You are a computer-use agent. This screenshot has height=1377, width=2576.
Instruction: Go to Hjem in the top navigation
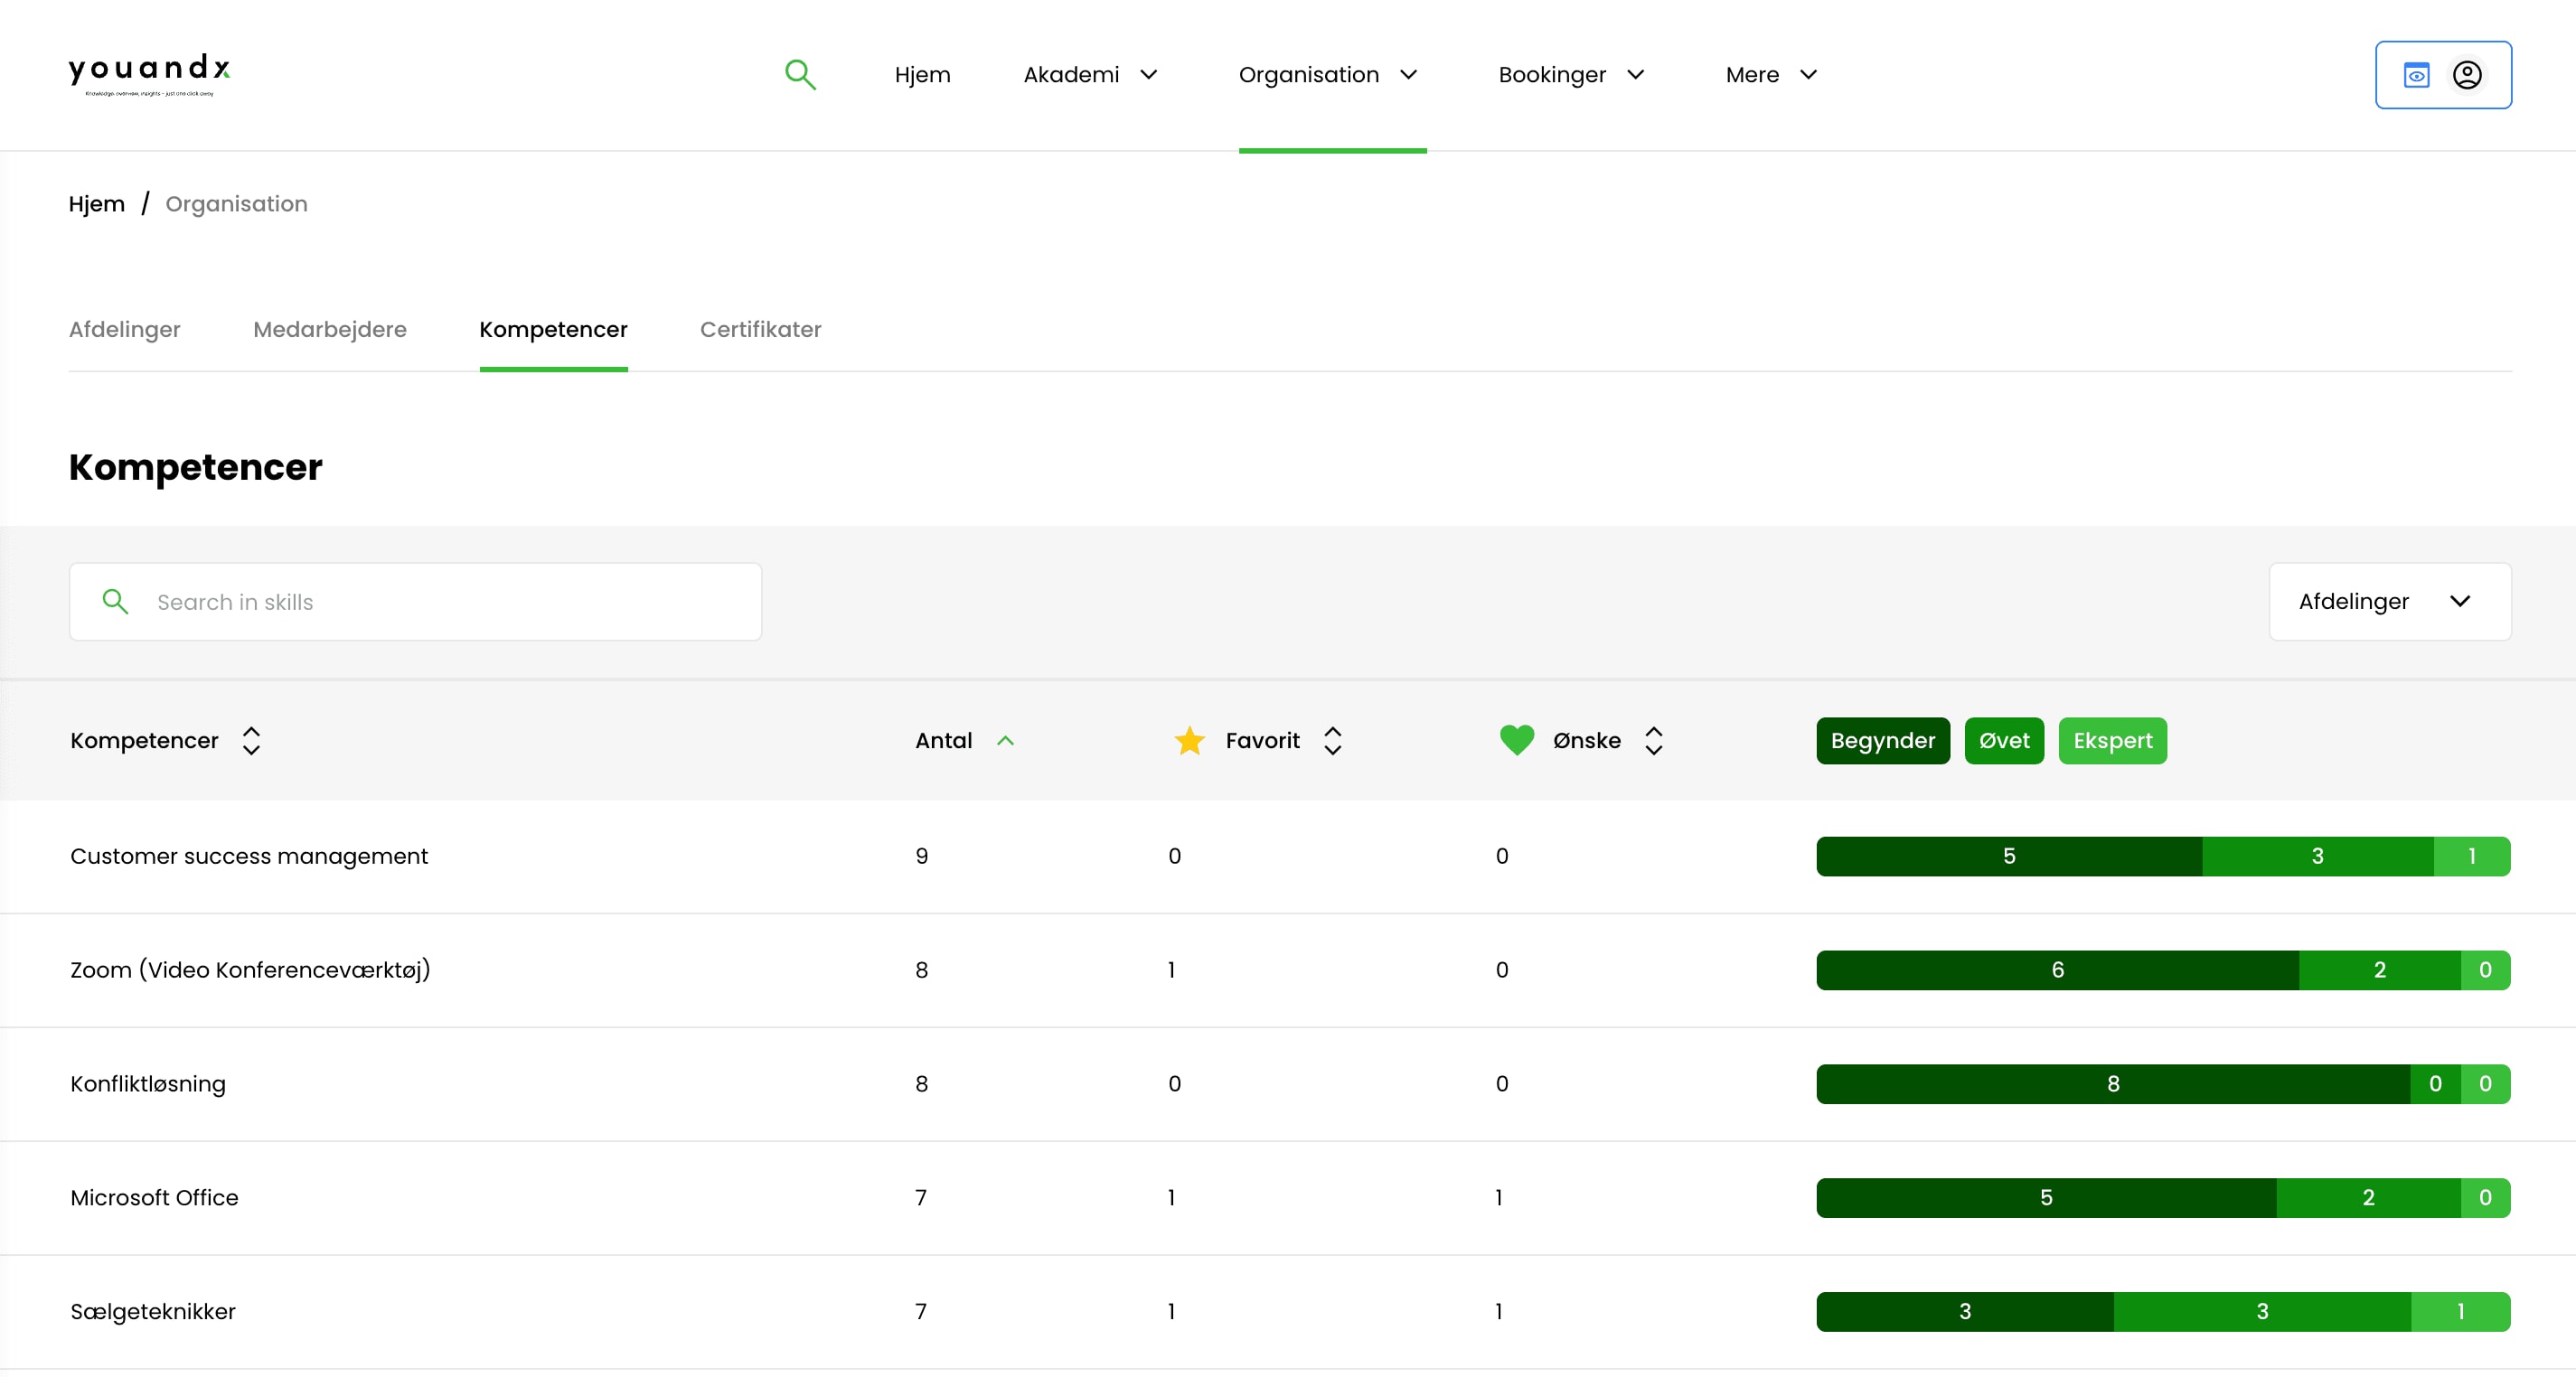[x=922, y=75]
